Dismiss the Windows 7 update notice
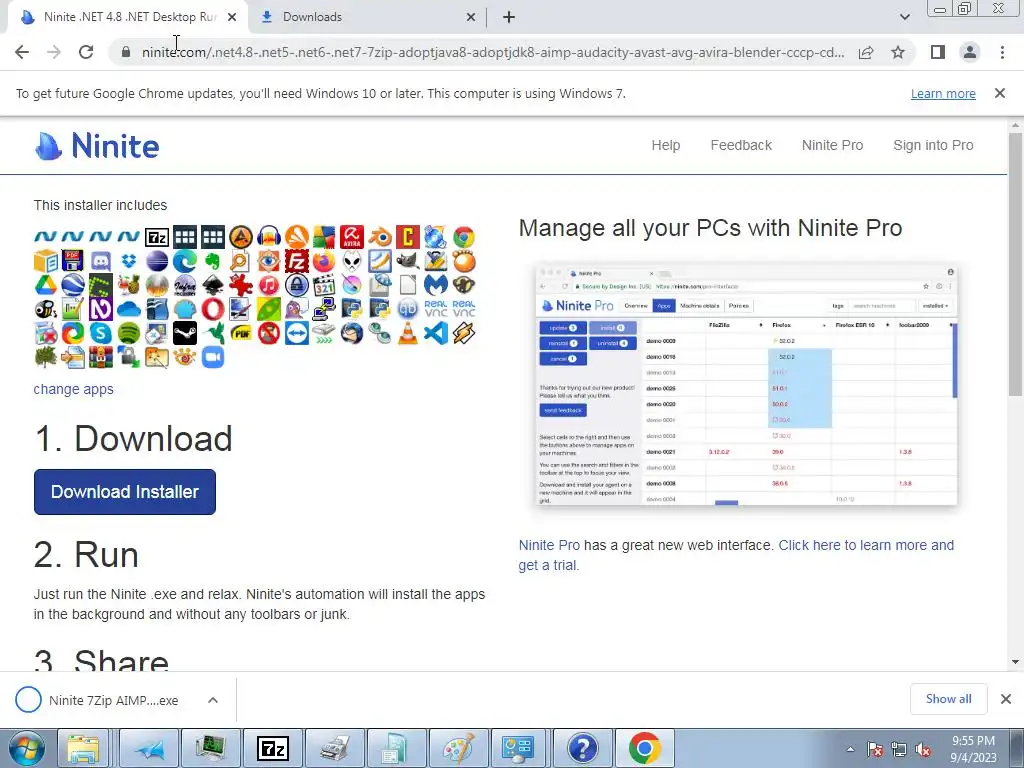The image size is (1024, 768). (999, 93)
